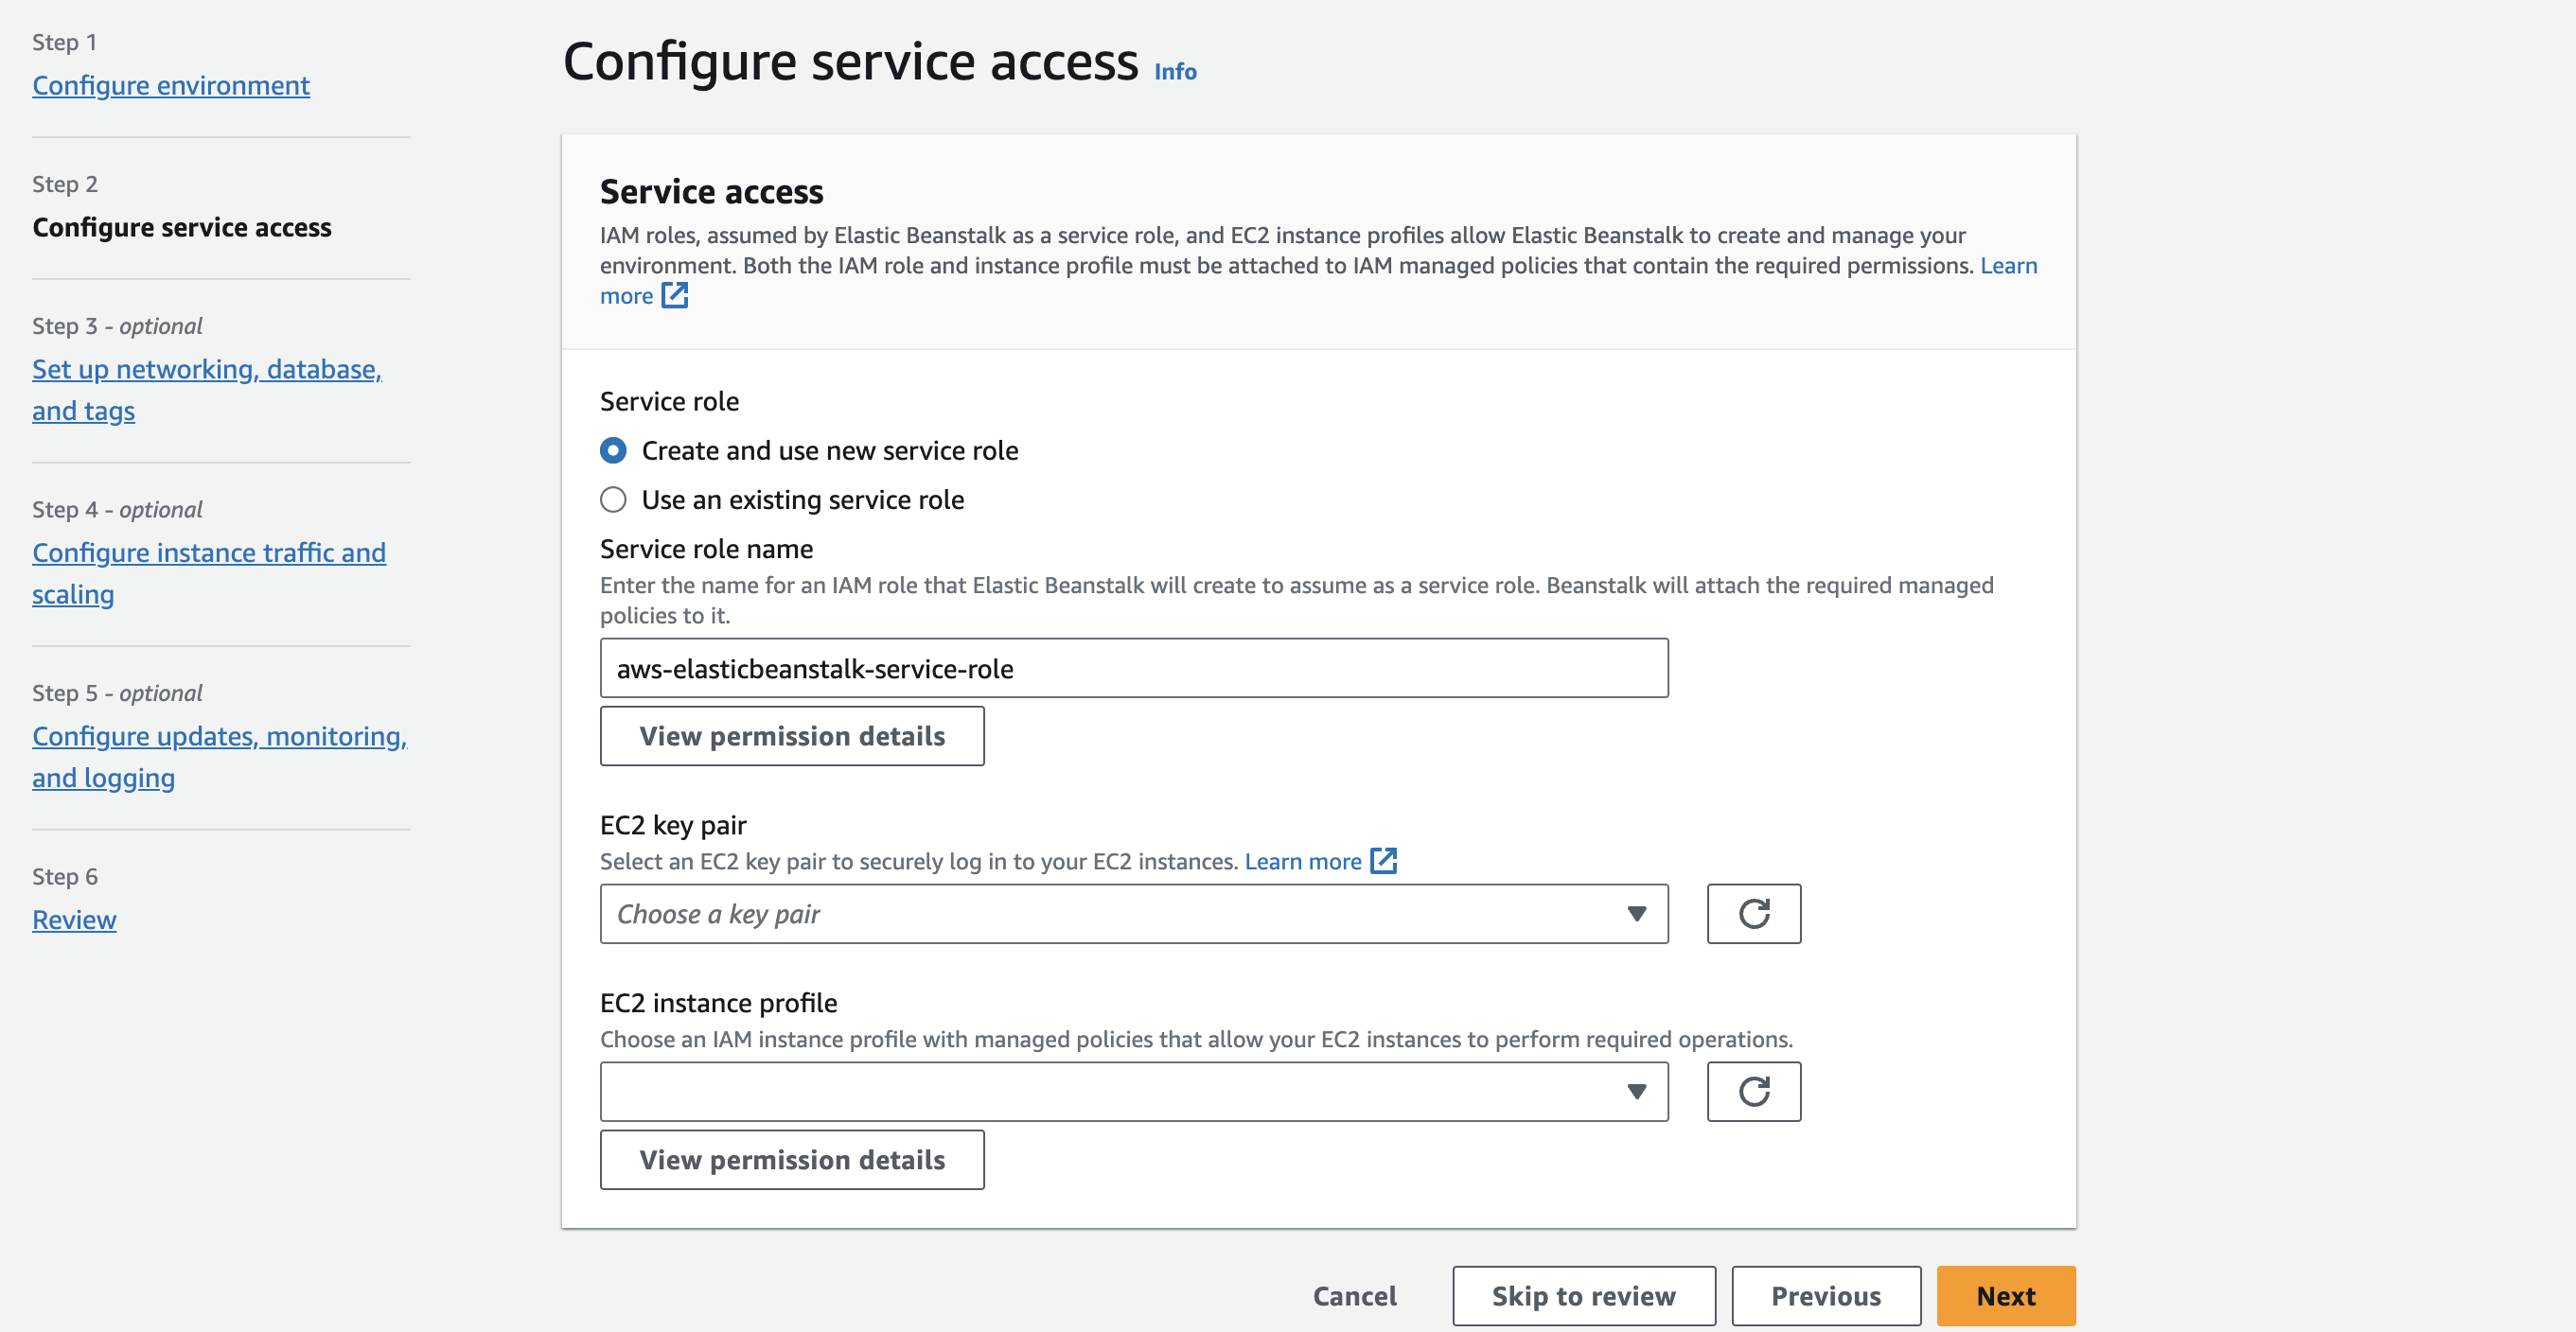Viewport: 2576px width, 1332px height.
Task: Go to the Review step
Action: [x=74, y=919]
